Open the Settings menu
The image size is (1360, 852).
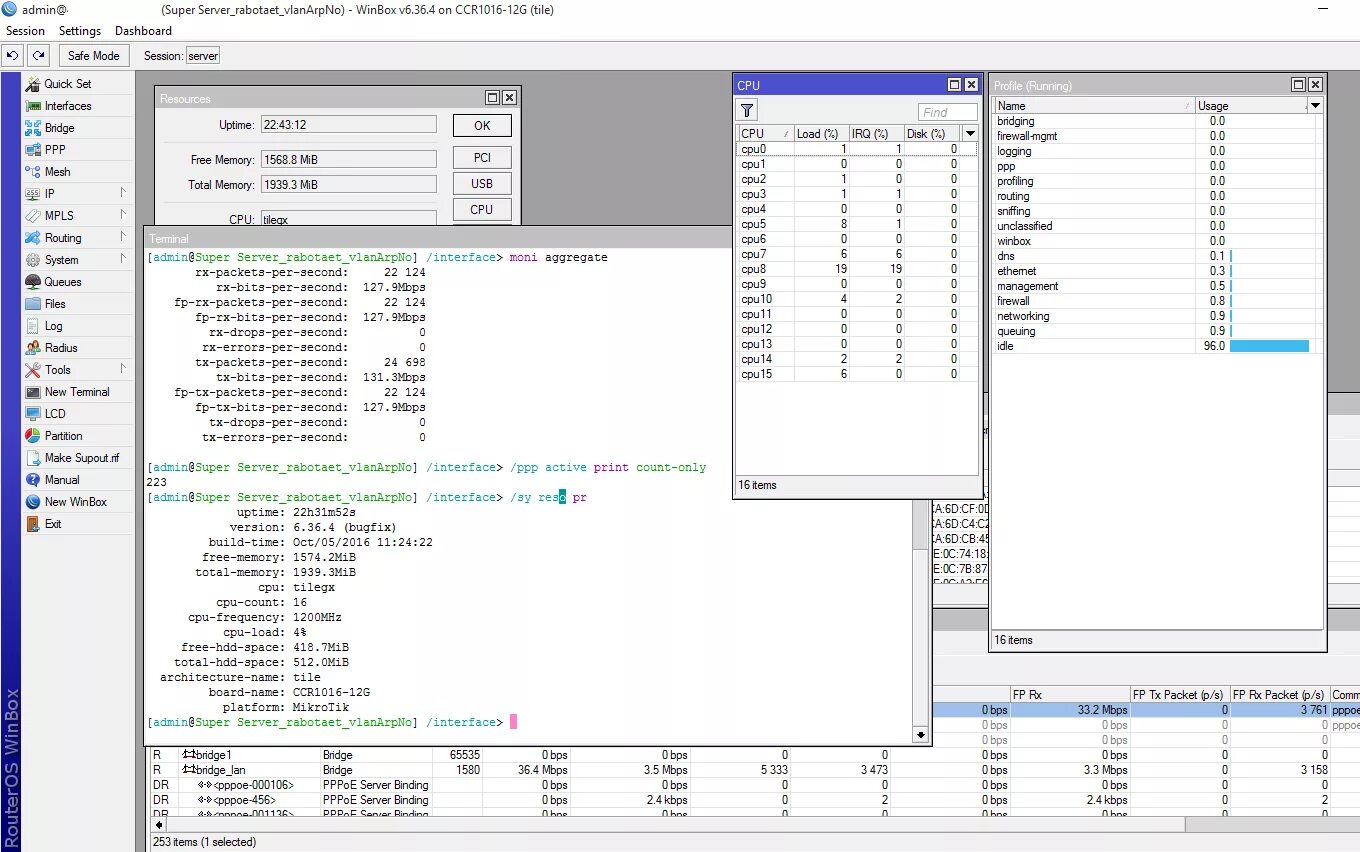[x=80, y=31]
